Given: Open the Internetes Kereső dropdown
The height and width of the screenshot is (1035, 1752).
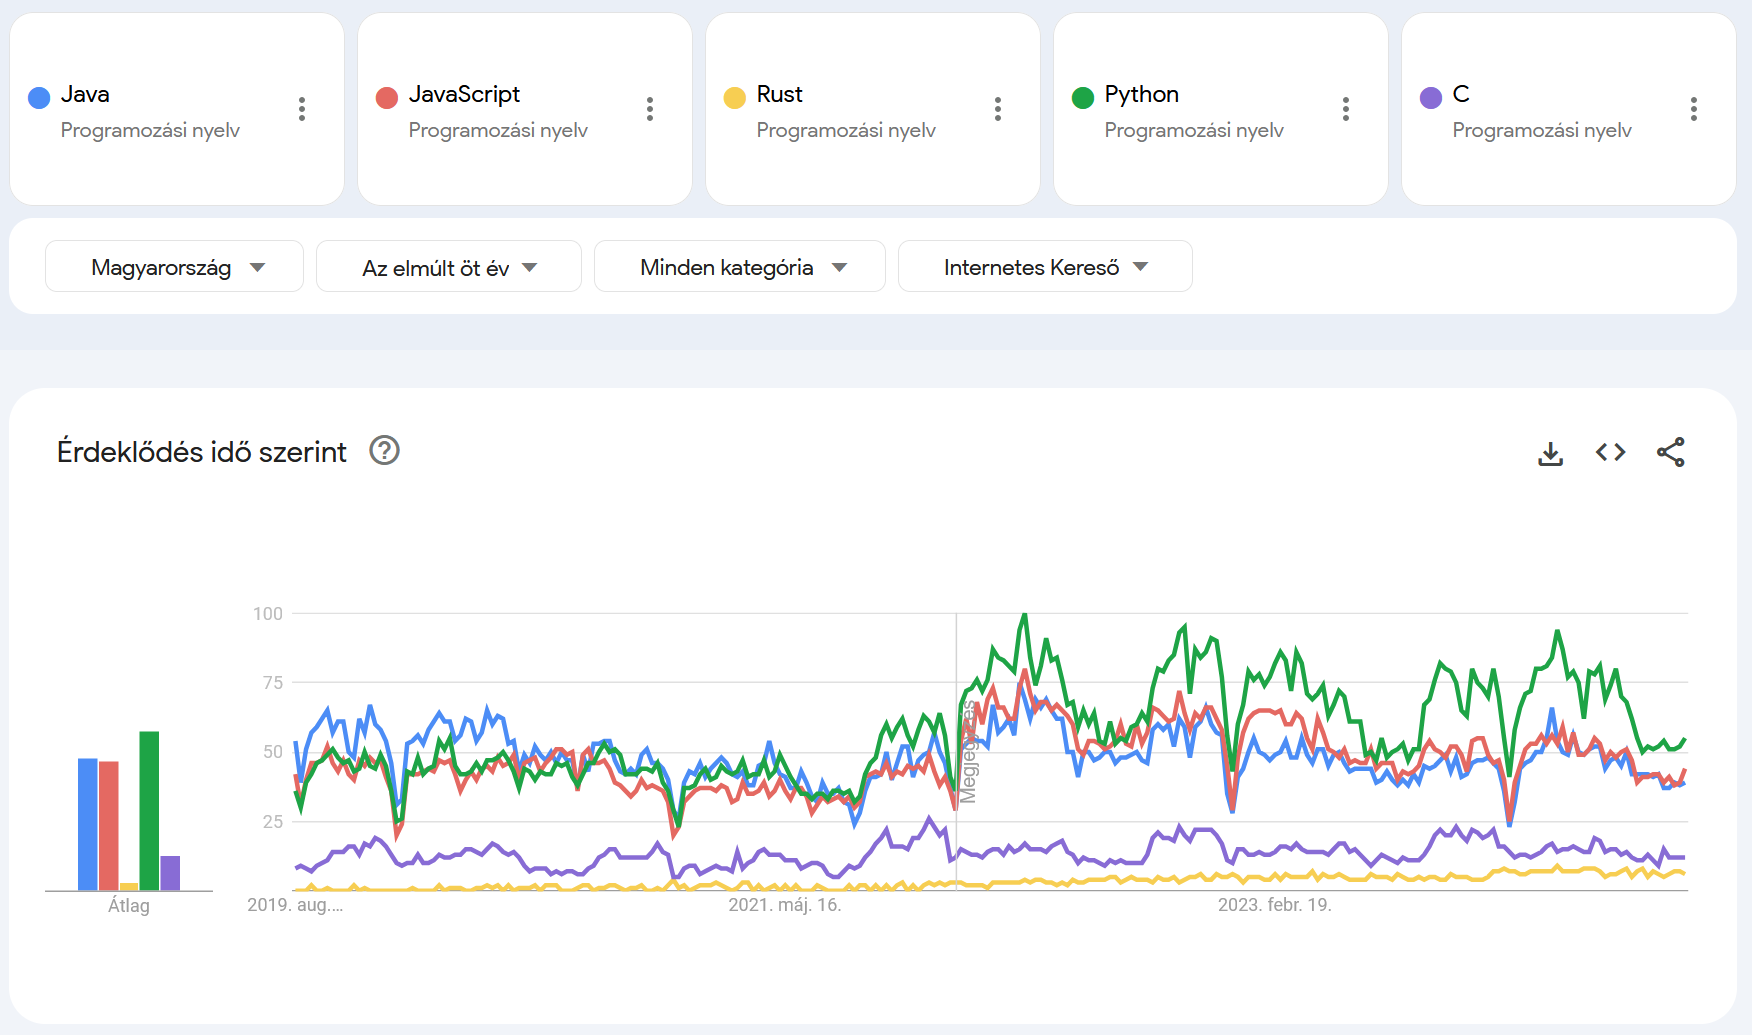Looking at the screenshot, I should (1045, 267).
